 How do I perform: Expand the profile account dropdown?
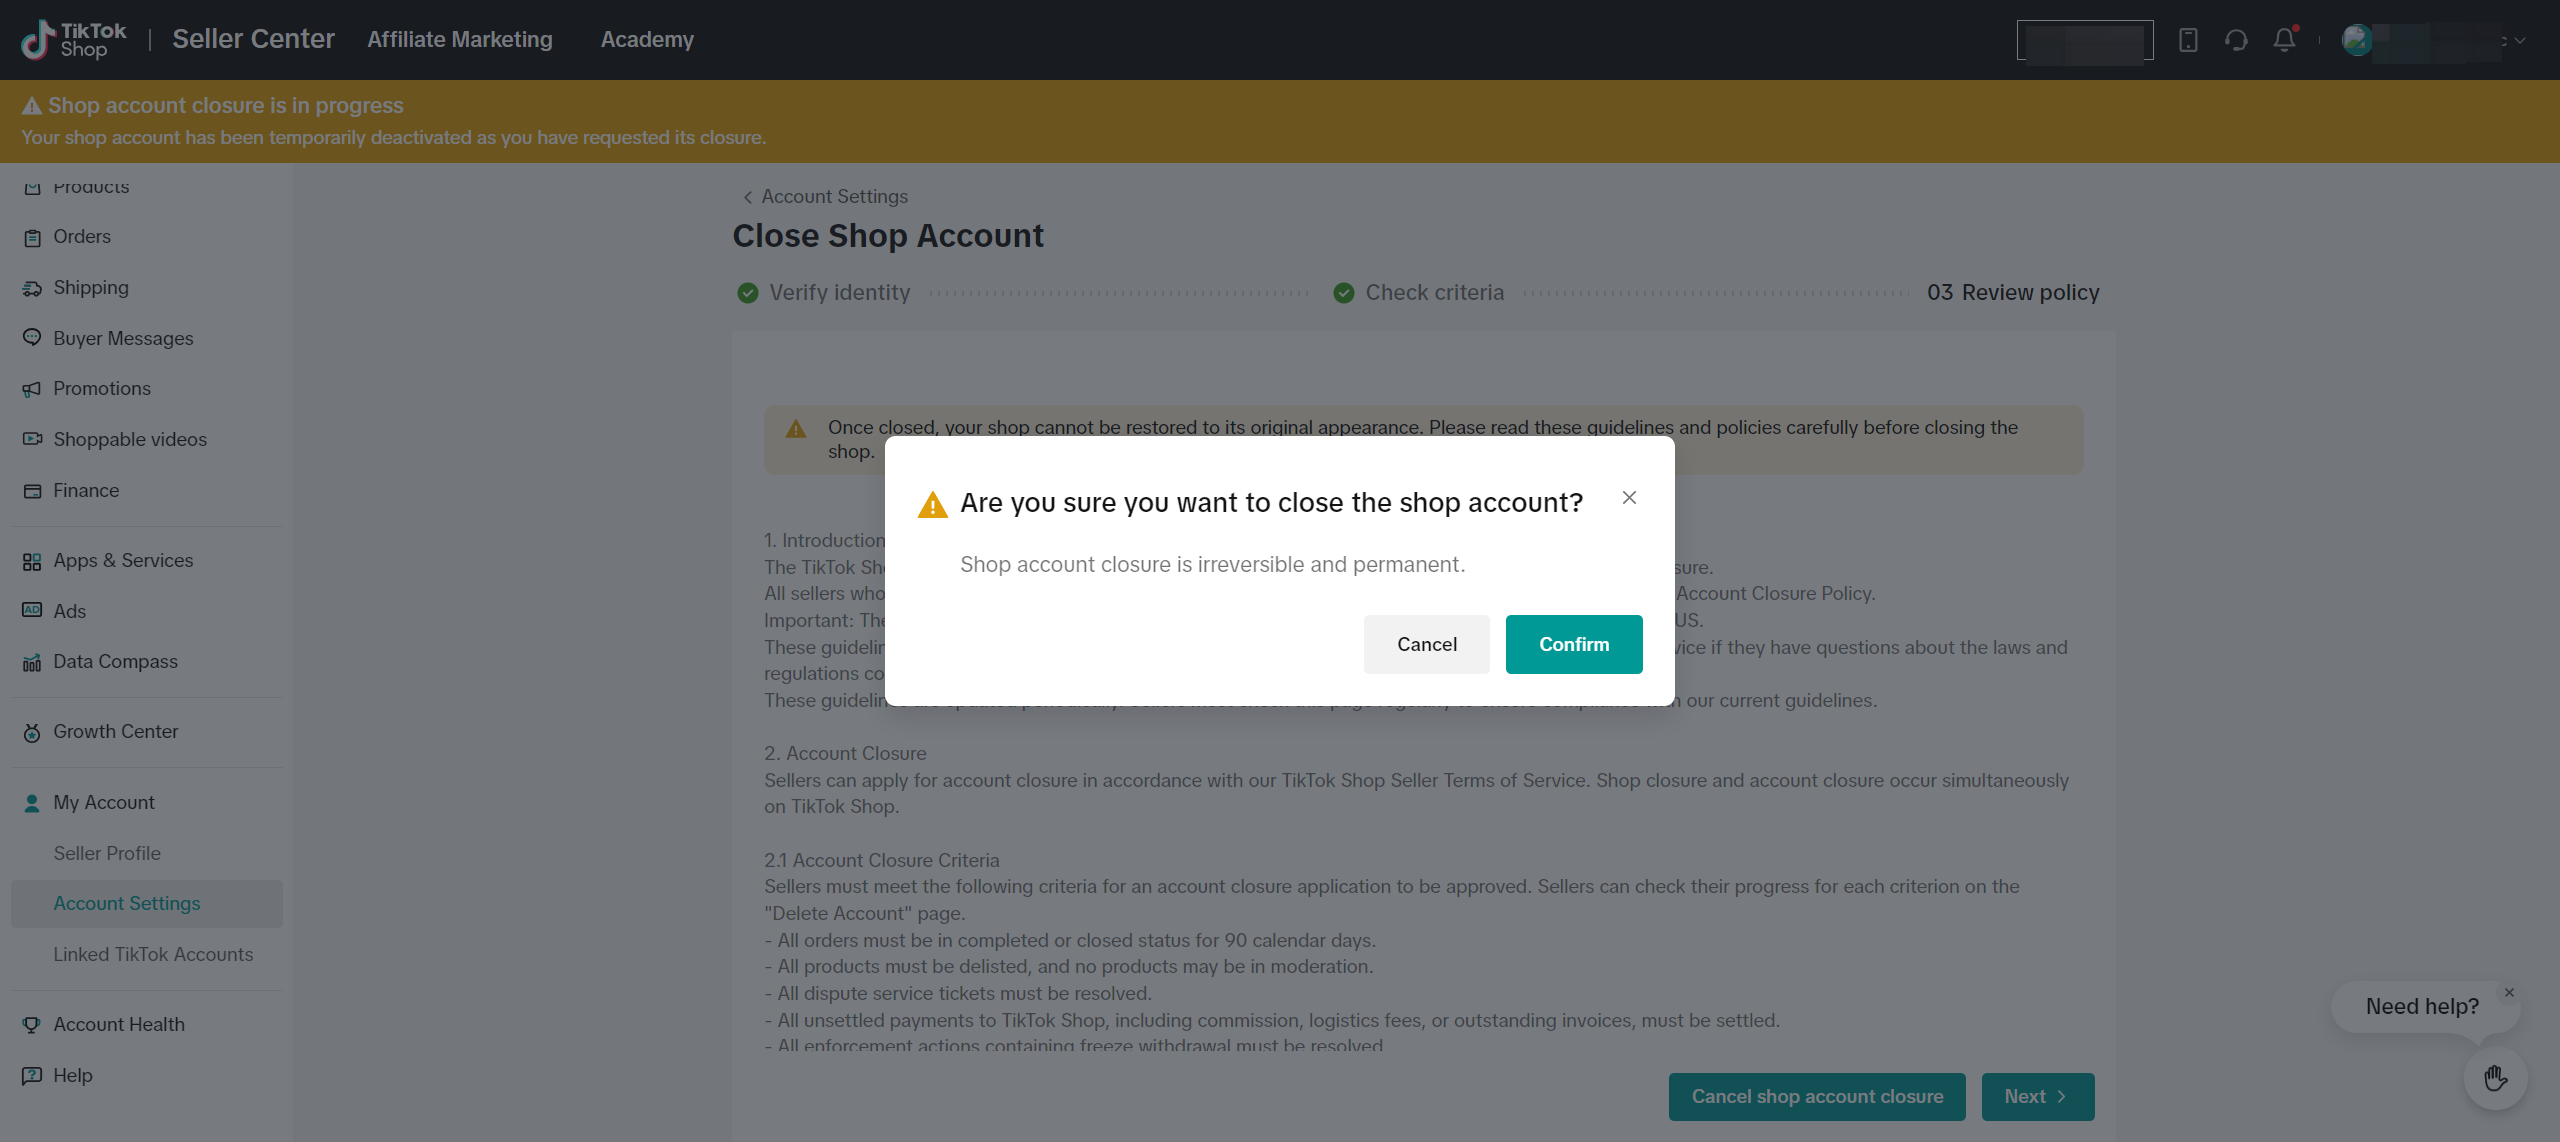(x=2519, y=41)
